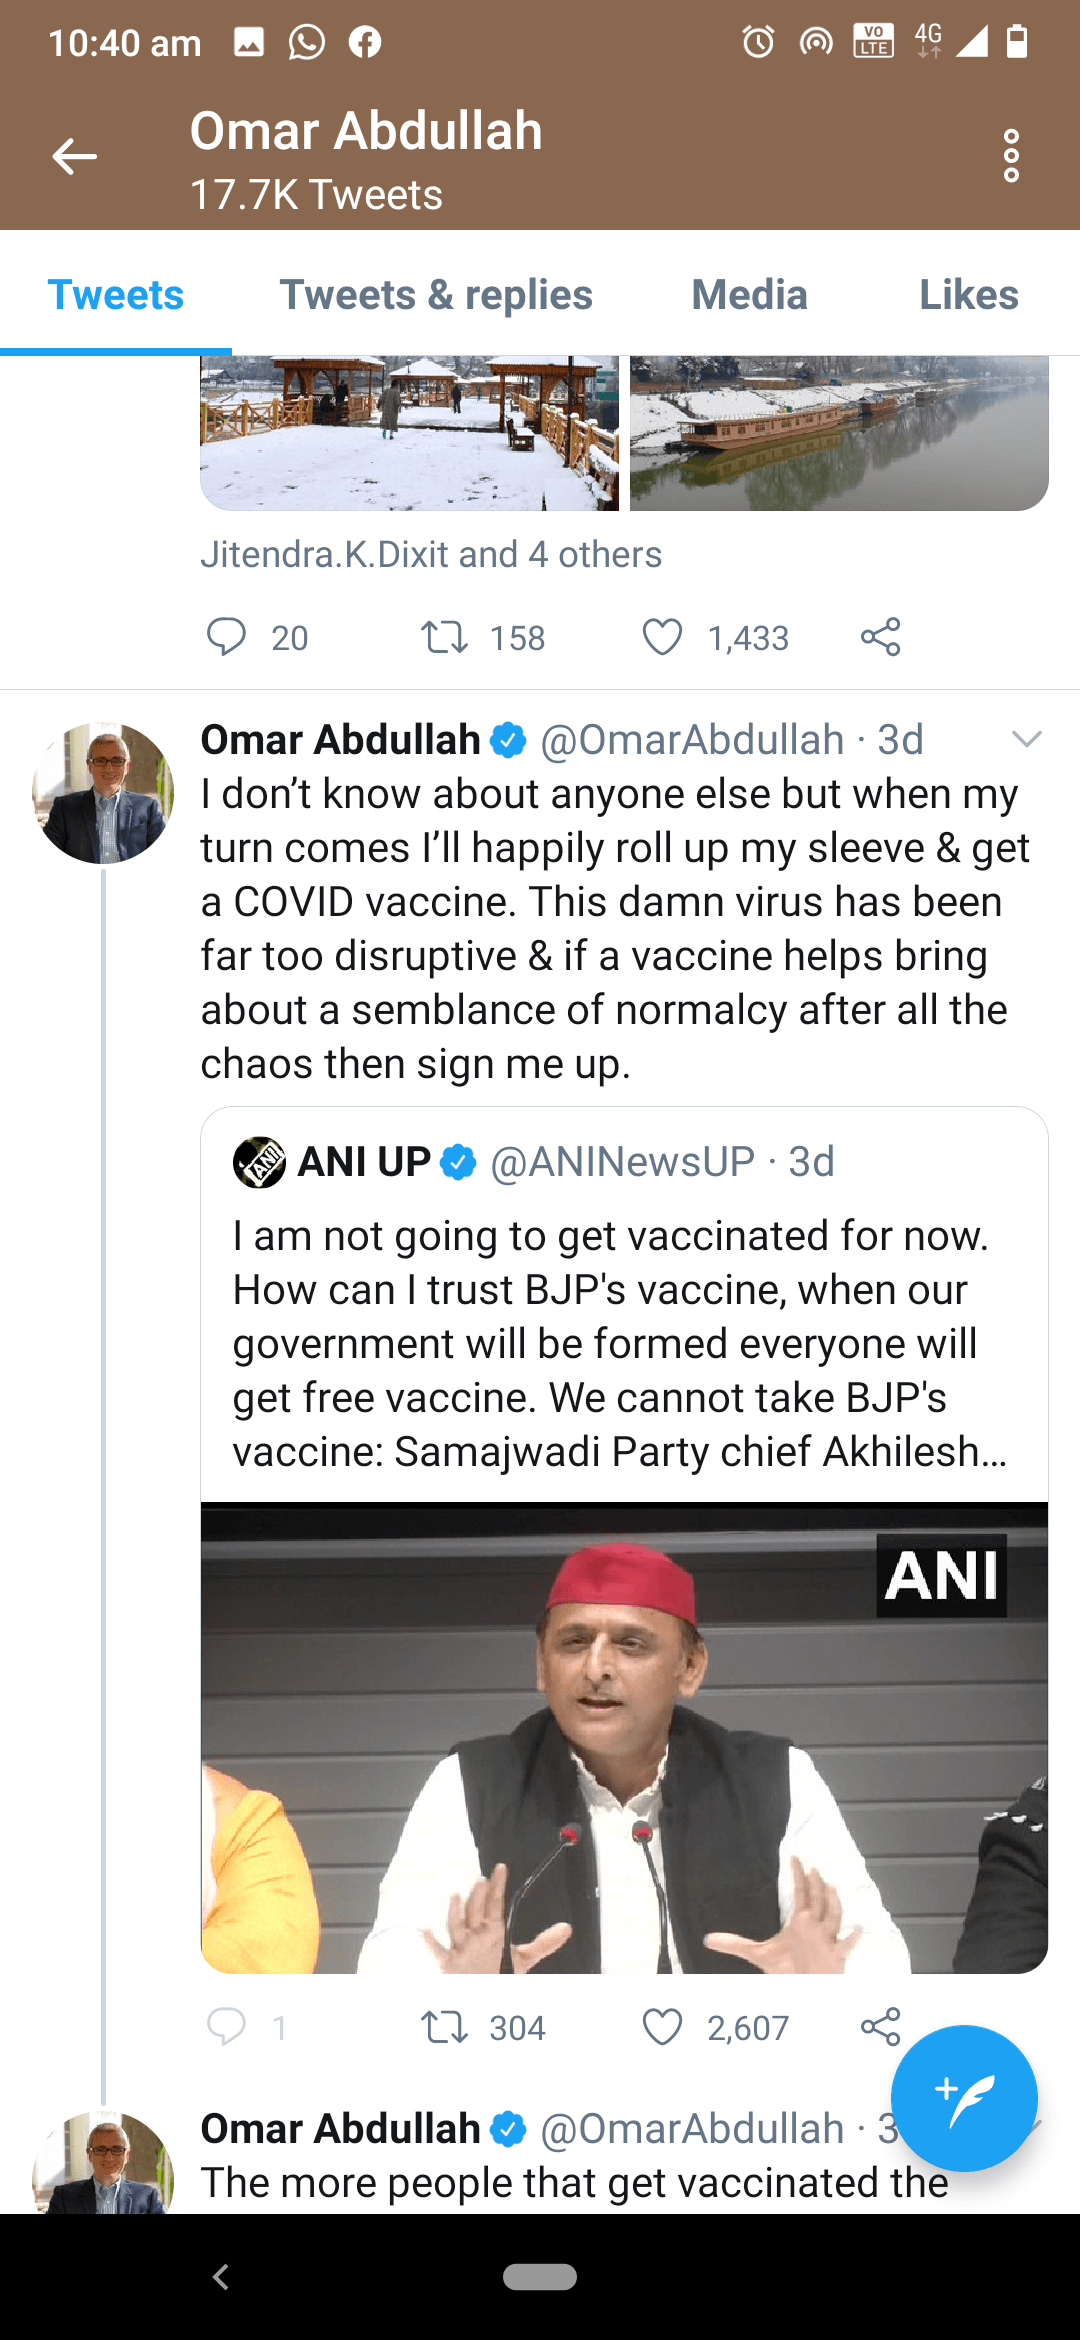The height and width of the screenshot is (2340, 1080).
Task: Open the @ANINewsUP quoted tweet text
Action: click(620, 1343)
